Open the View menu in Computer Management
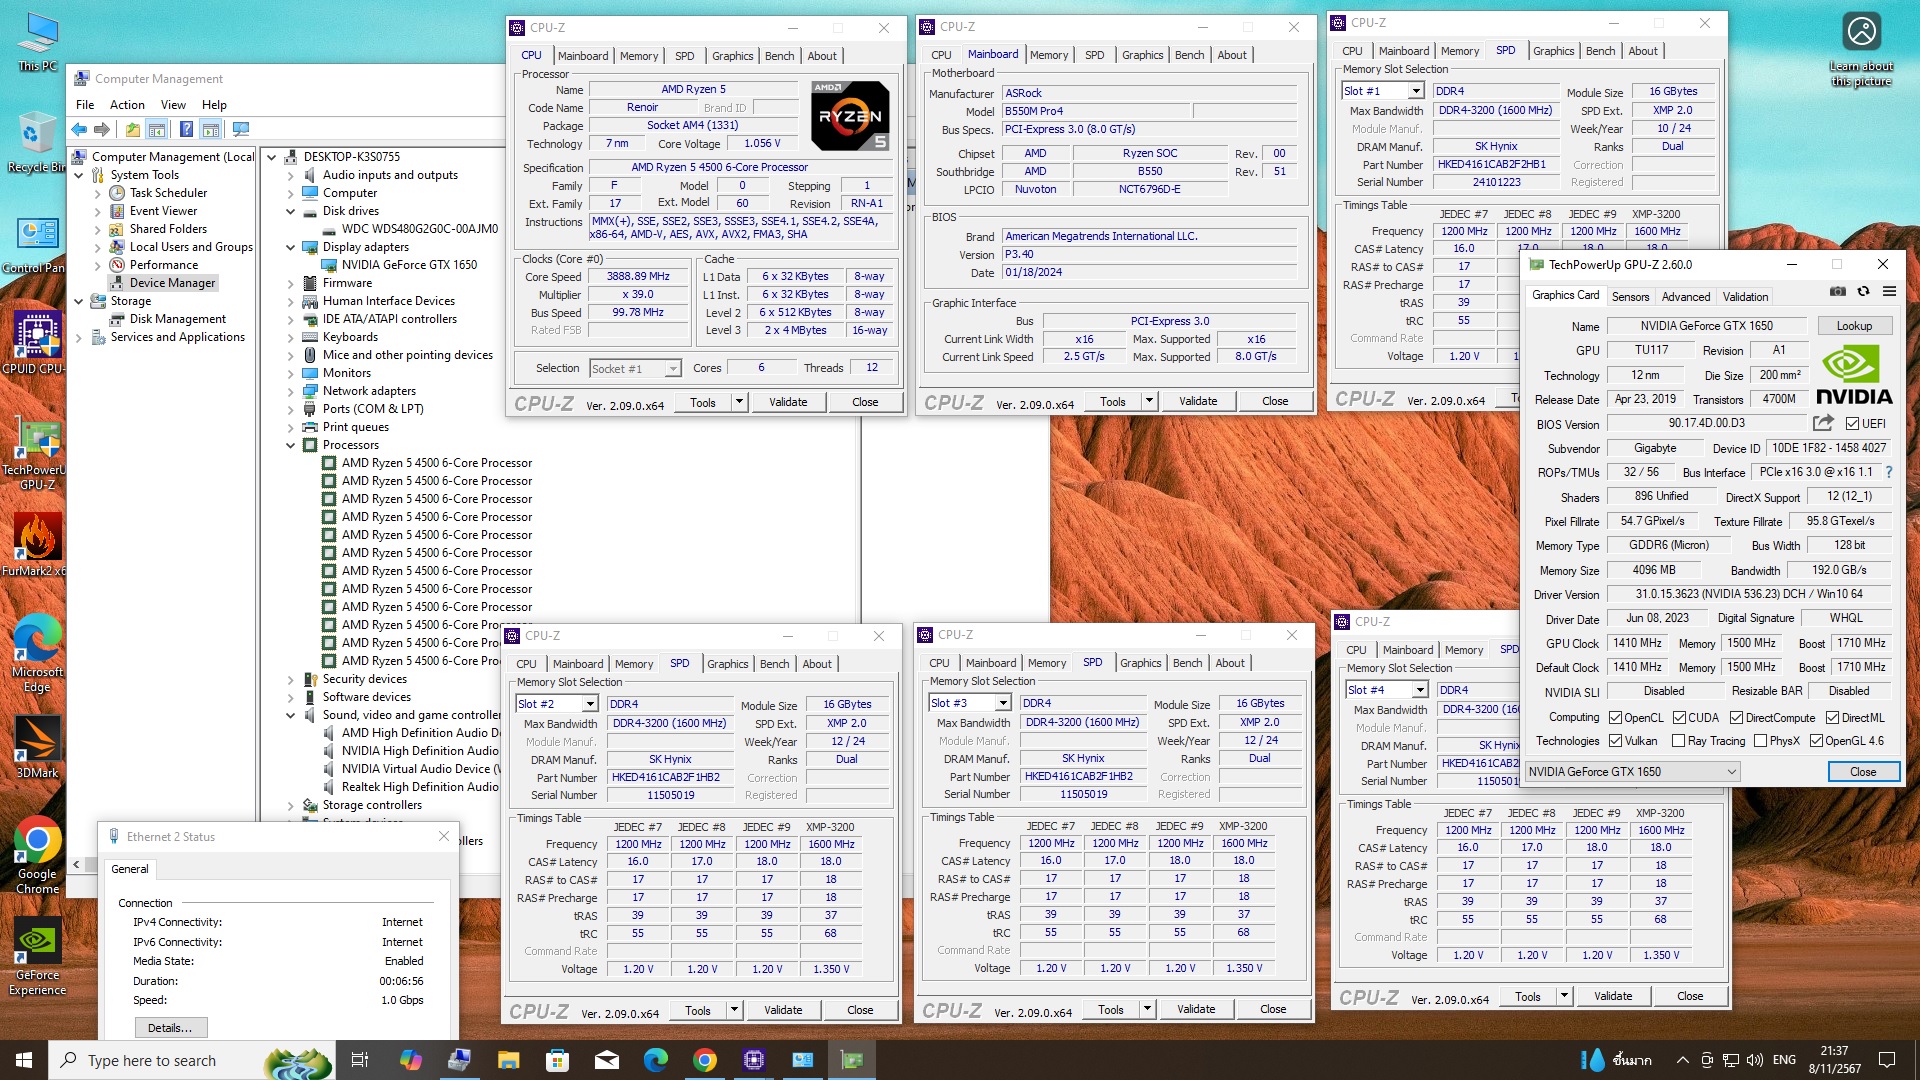Image resolution: width=1920 pixels, height=1080 pixels. (x=173, y=104)
